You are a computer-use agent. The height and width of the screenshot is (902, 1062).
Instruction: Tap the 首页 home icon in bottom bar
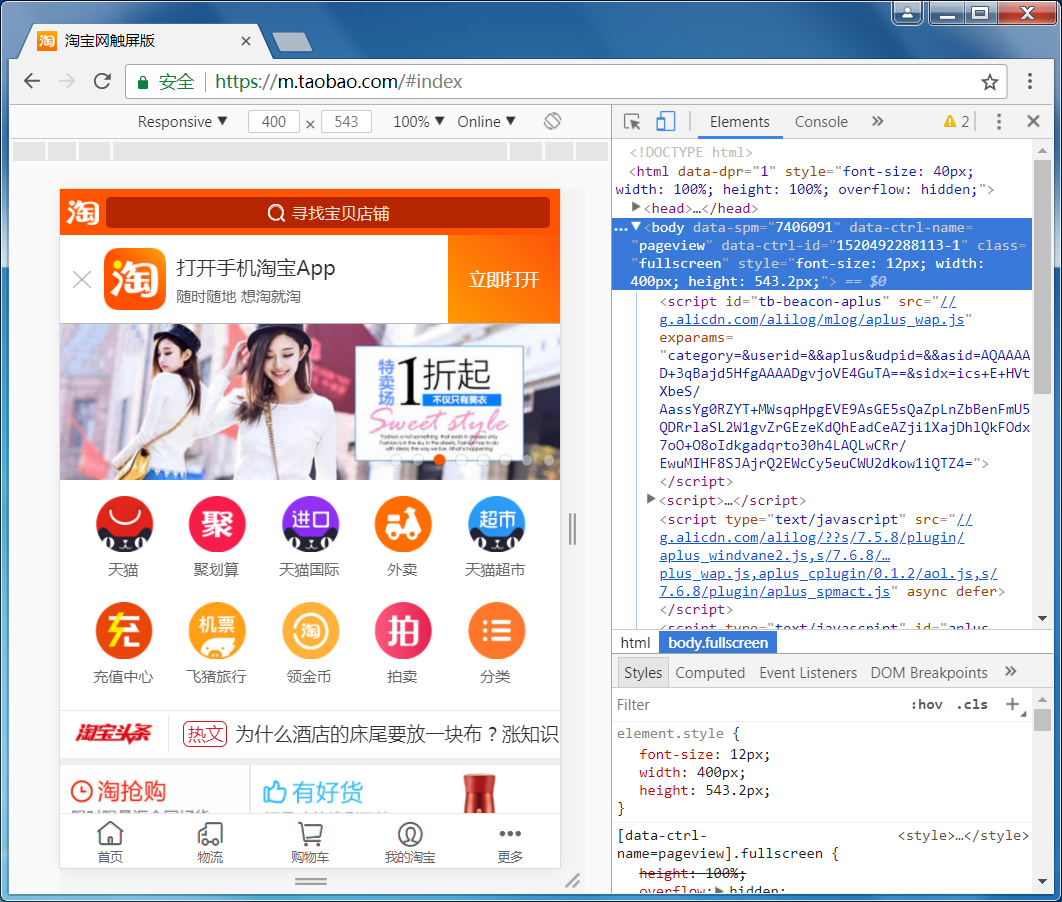[110, 834]
